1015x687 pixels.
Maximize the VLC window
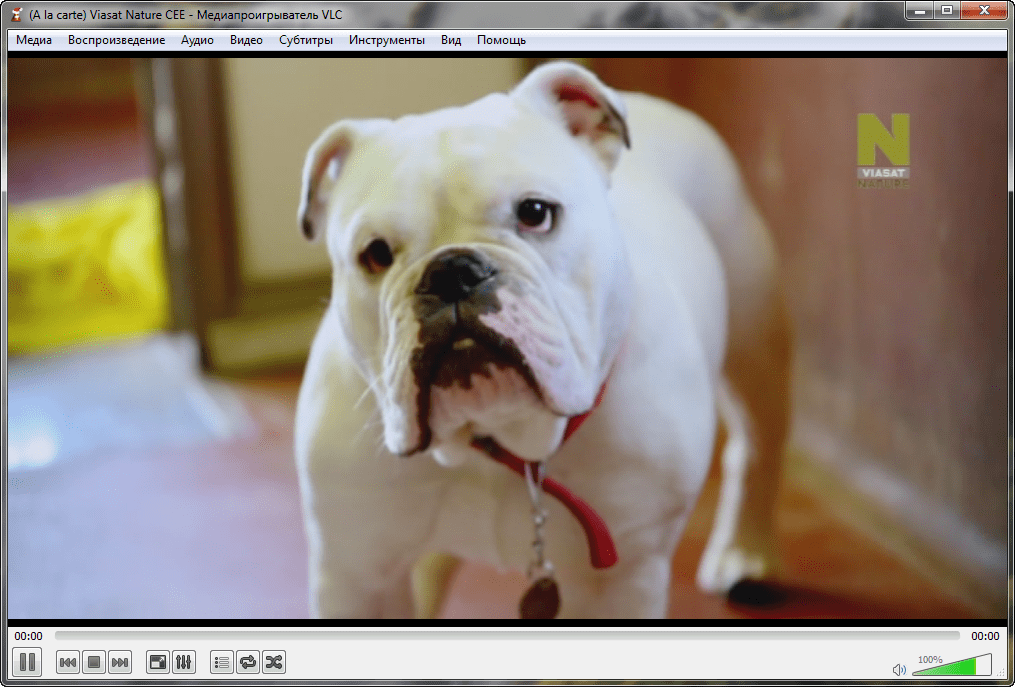click(947, 10)
